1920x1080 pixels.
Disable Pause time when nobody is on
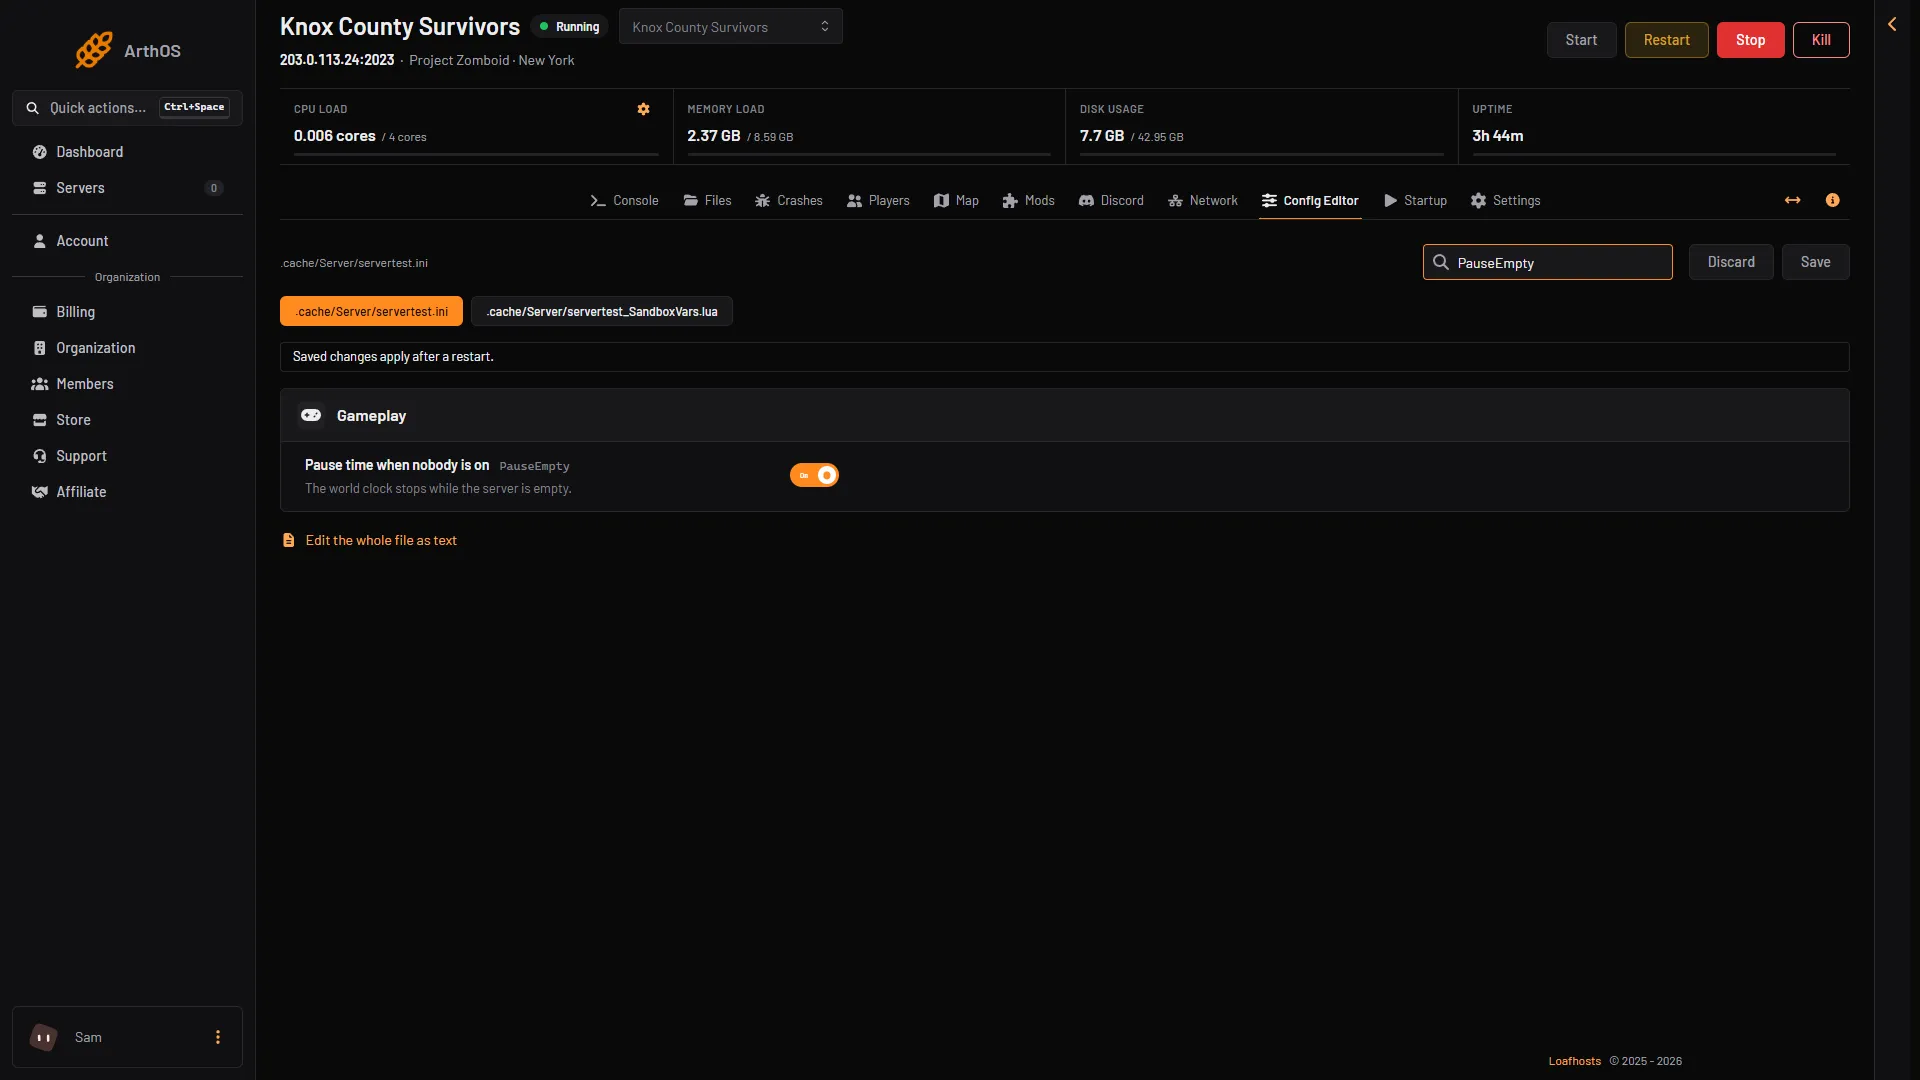tap(814, 475)
